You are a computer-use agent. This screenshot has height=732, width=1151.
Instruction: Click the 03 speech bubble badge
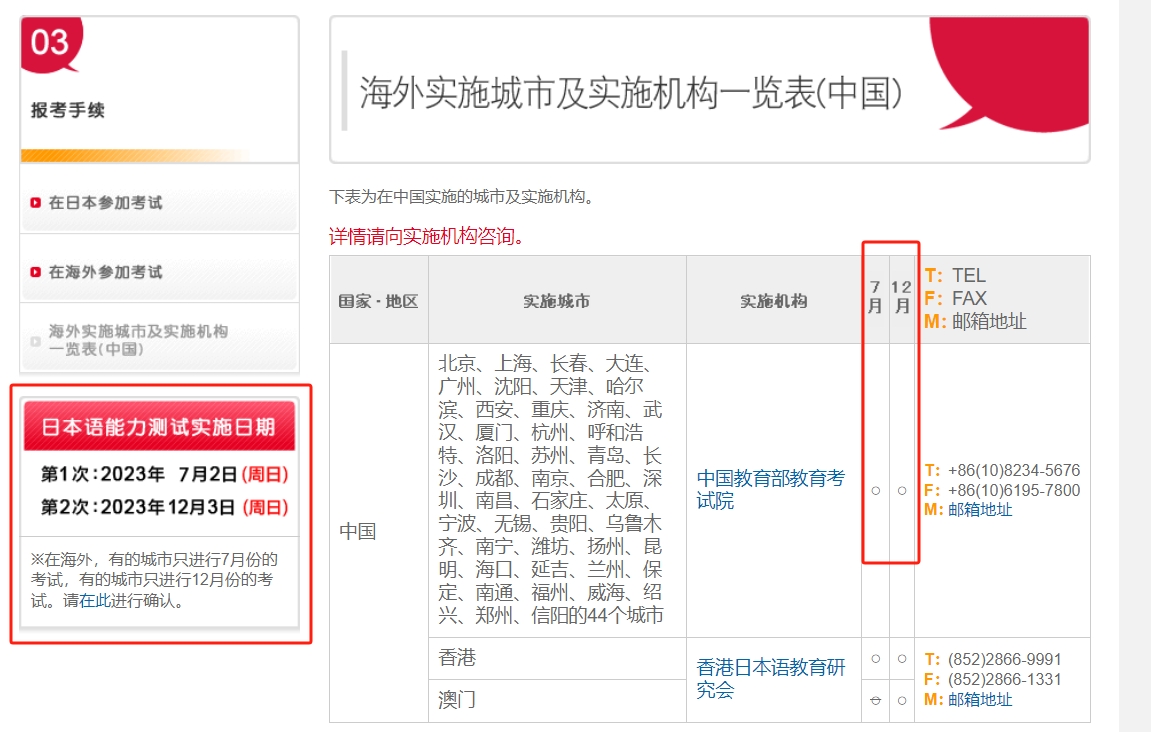(51, 44)
